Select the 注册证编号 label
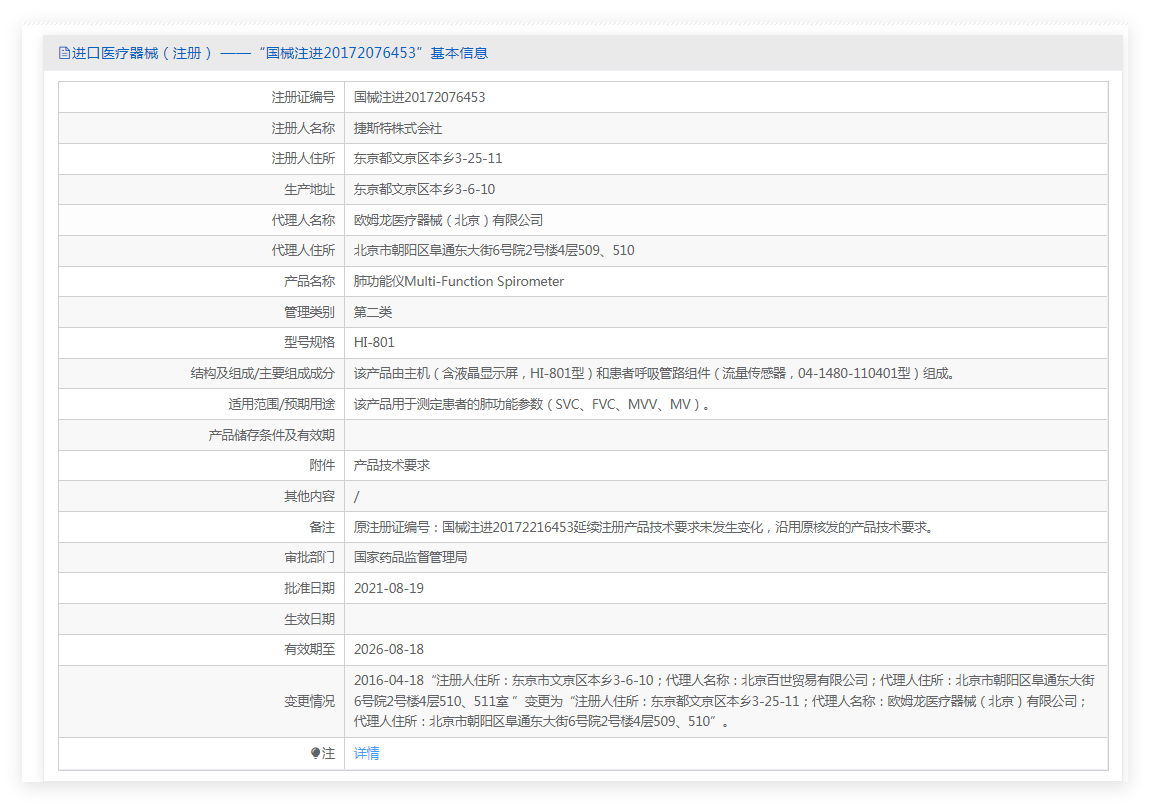Screen dimensions: 1150x804 pos(303,97)
